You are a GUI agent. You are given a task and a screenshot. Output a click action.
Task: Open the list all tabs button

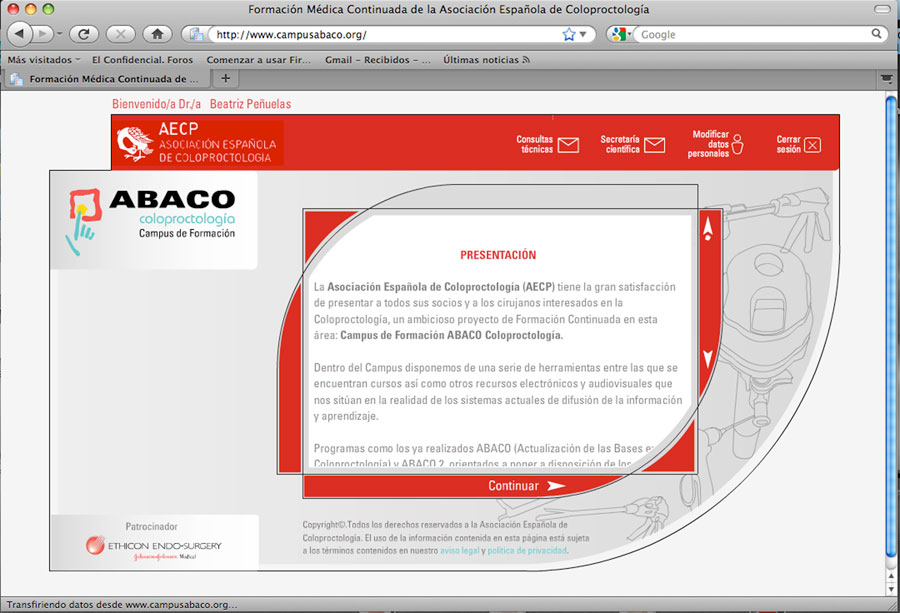pos(887,79)
